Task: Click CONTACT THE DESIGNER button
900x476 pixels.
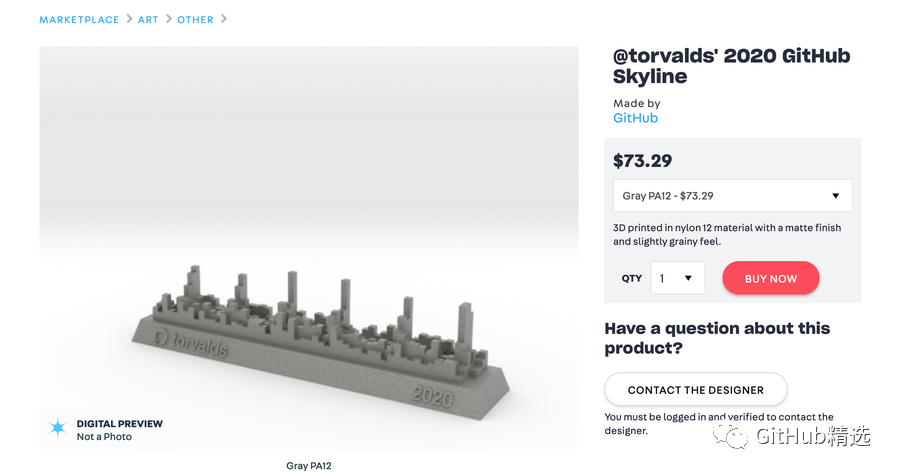Action: click(x=696, y=390)
